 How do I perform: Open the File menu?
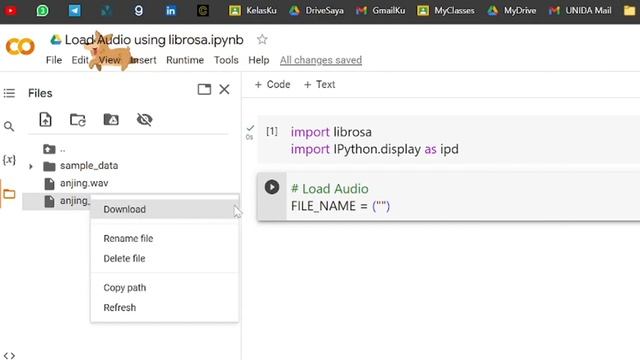54,60
